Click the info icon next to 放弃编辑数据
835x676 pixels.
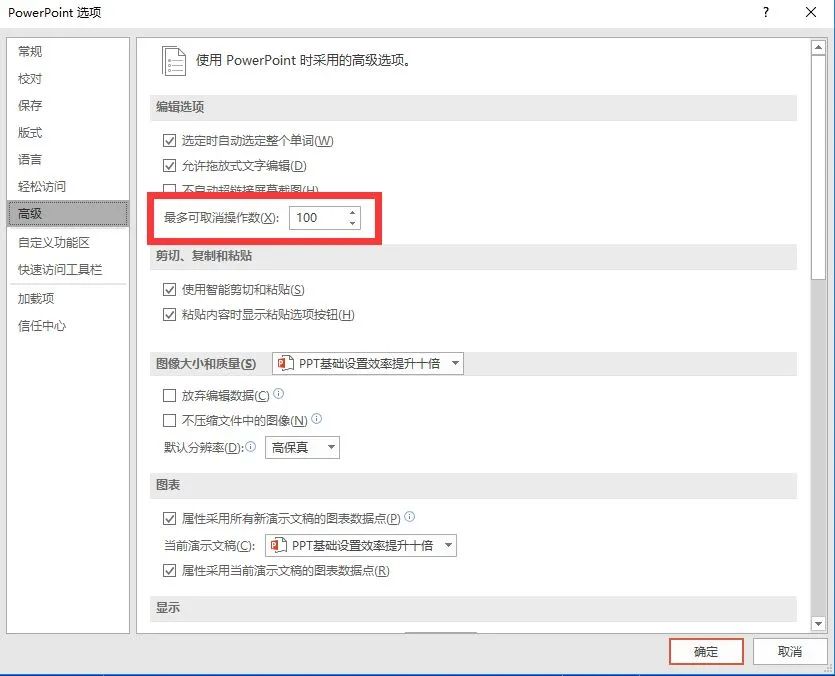(280, 395)
